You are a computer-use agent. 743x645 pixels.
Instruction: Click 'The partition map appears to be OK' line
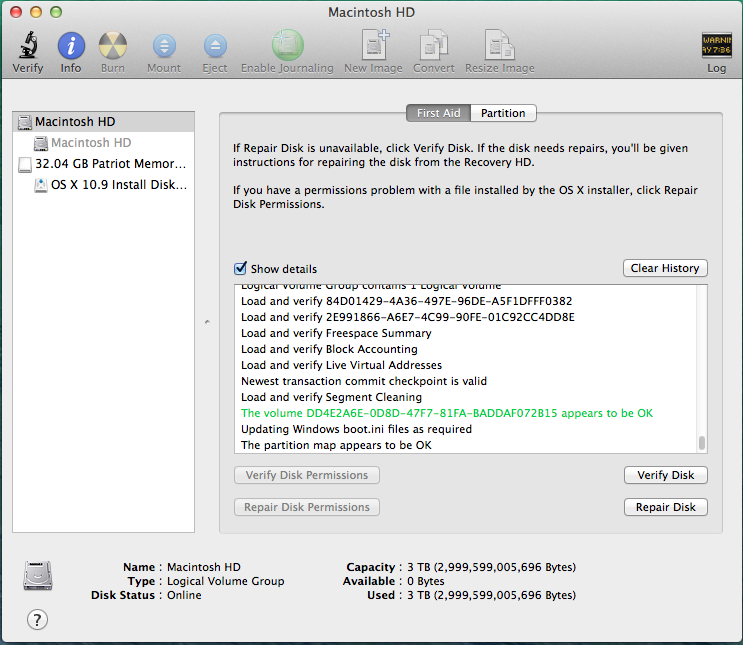(x=336, y=445)
